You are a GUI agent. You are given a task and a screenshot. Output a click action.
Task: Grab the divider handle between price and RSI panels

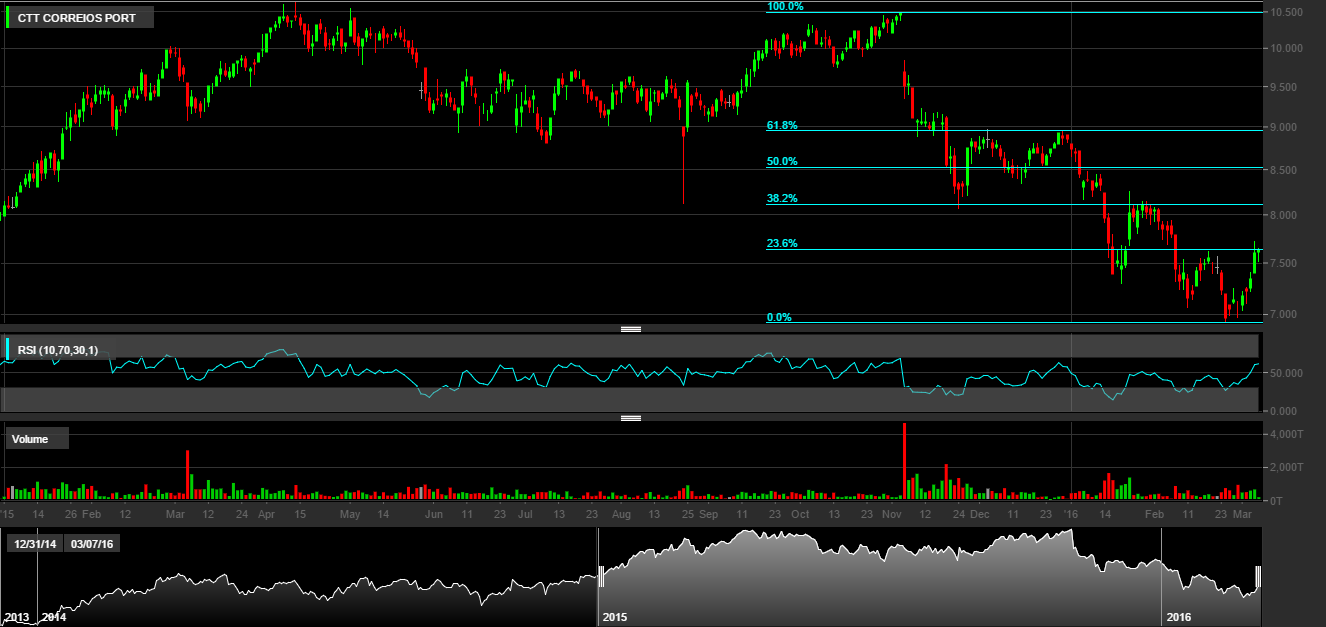tap(630, 328)
